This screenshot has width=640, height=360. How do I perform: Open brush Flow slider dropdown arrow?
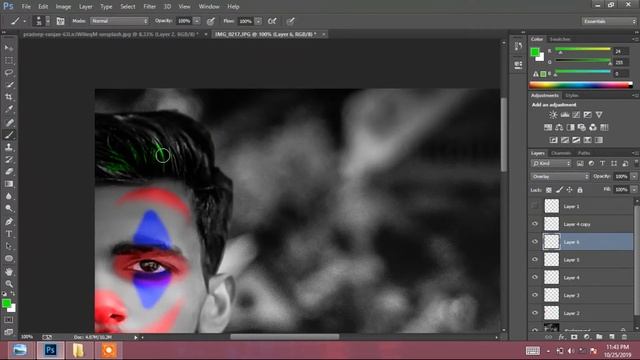258,21
